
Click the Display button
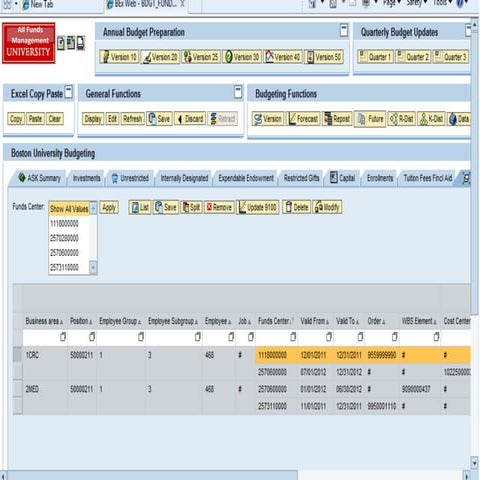point(93,119)
